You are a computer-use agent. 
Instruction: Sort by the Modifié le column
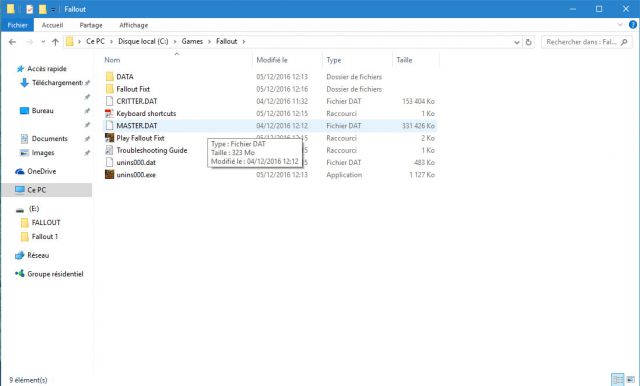pyautogui.click(x=272, y=60)
